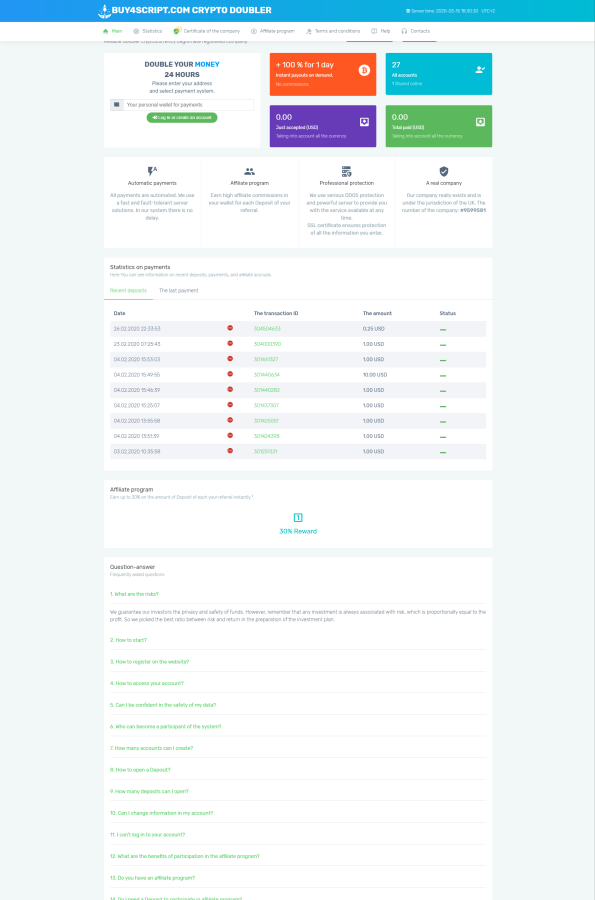Click red icon in 04.02.2020 15:46:39 row
The image size is (595, 900).
pyautogui.click(x=230, y=389)
